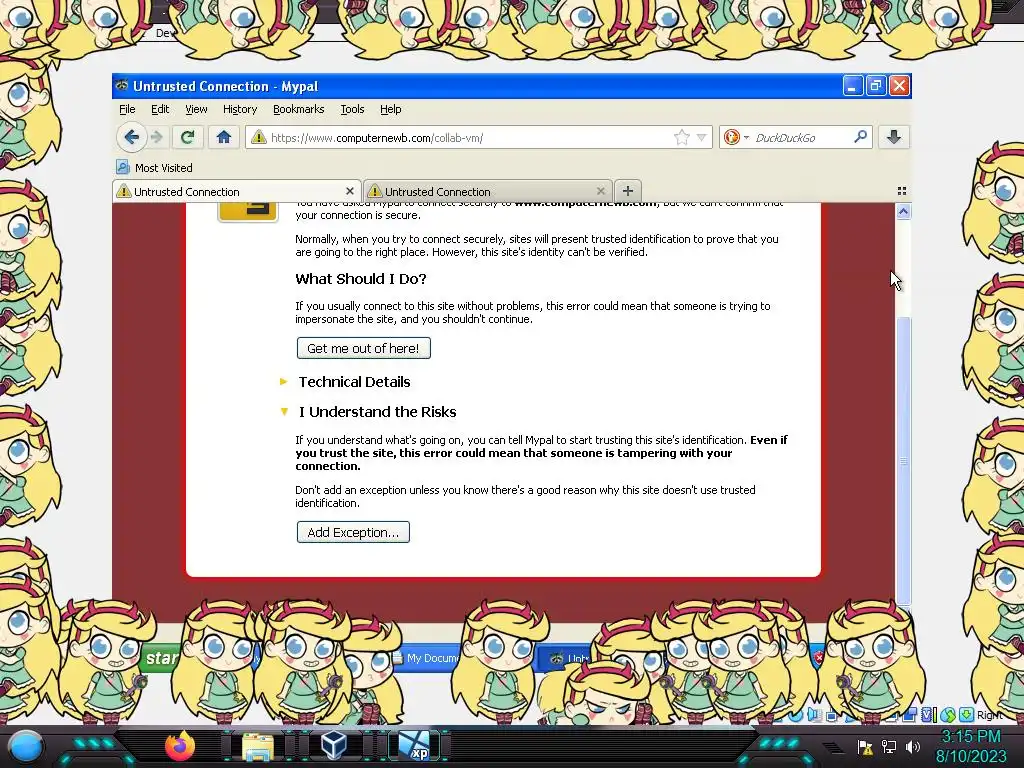Click the Get me out of here! button
This screenshot has height=768, width=1024.
364,348
